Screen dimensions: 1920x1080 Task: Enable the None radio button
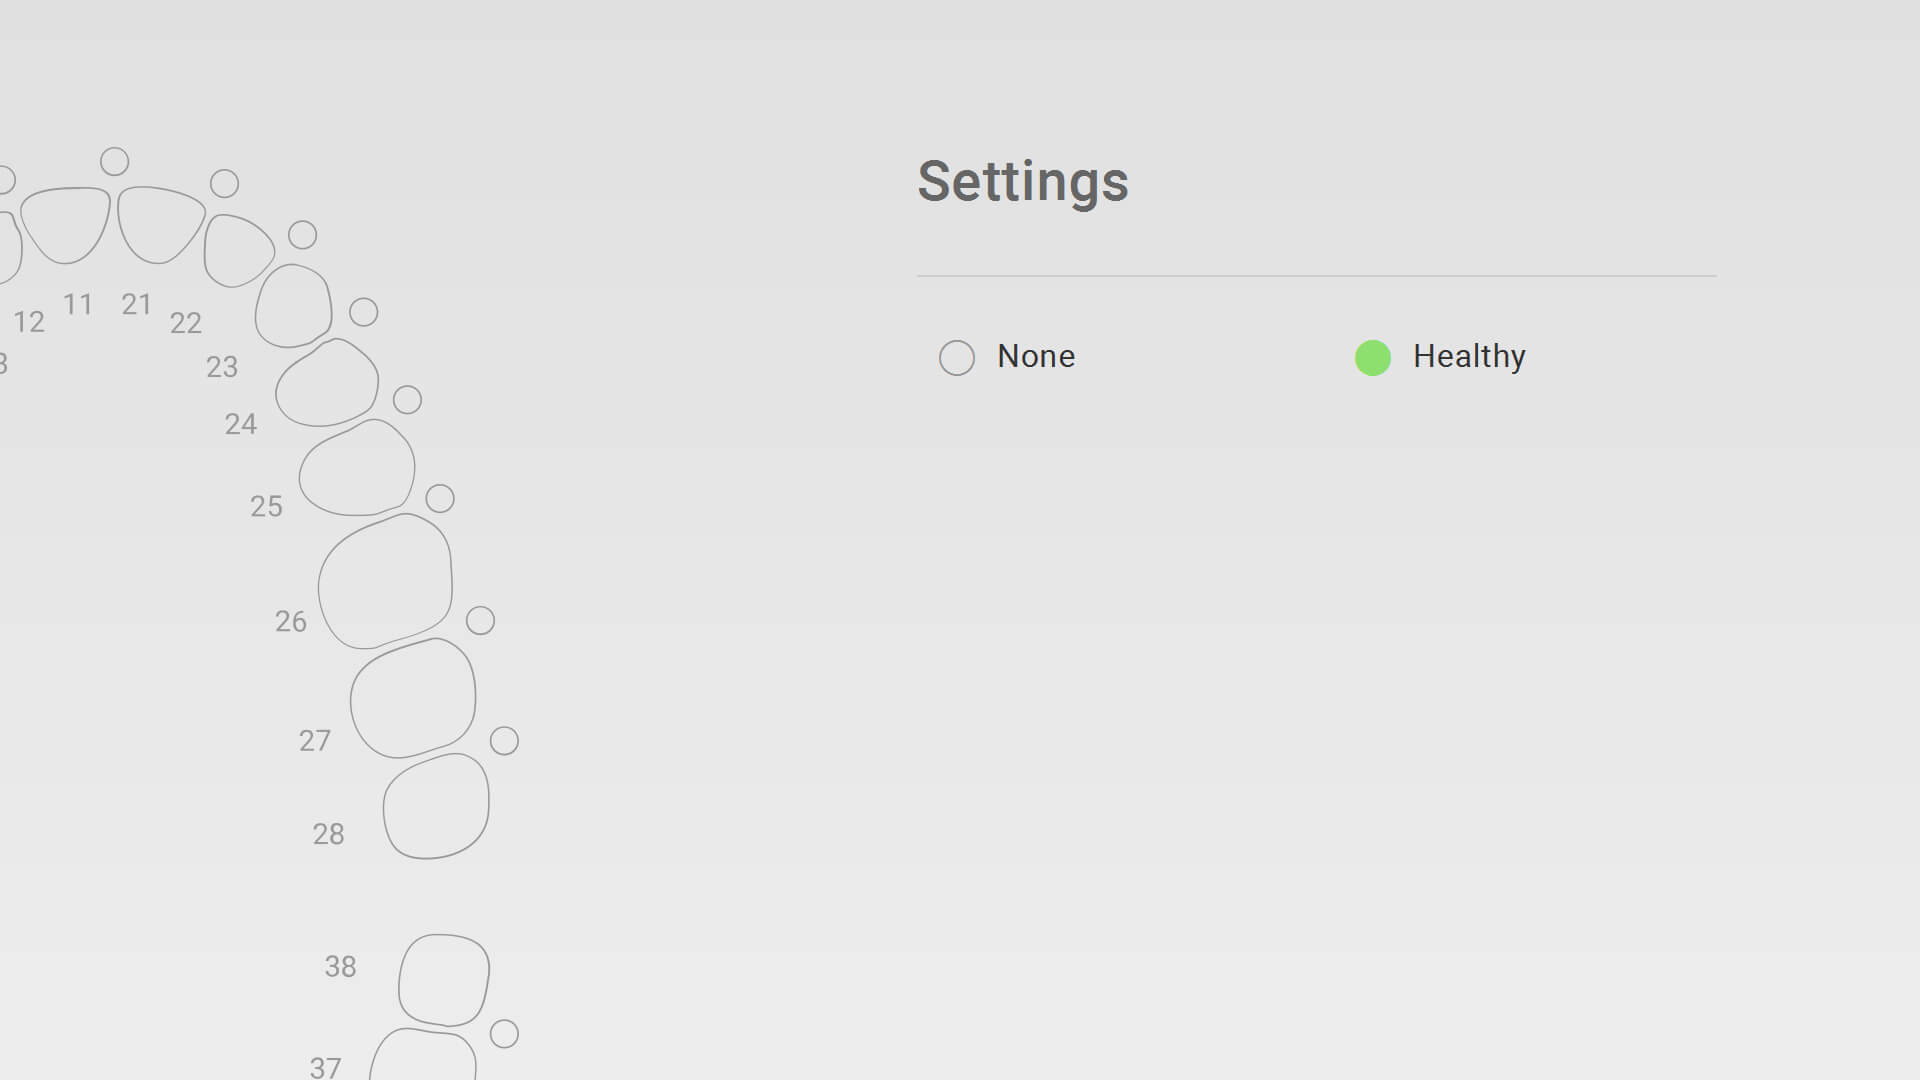[x=956, y=356]
